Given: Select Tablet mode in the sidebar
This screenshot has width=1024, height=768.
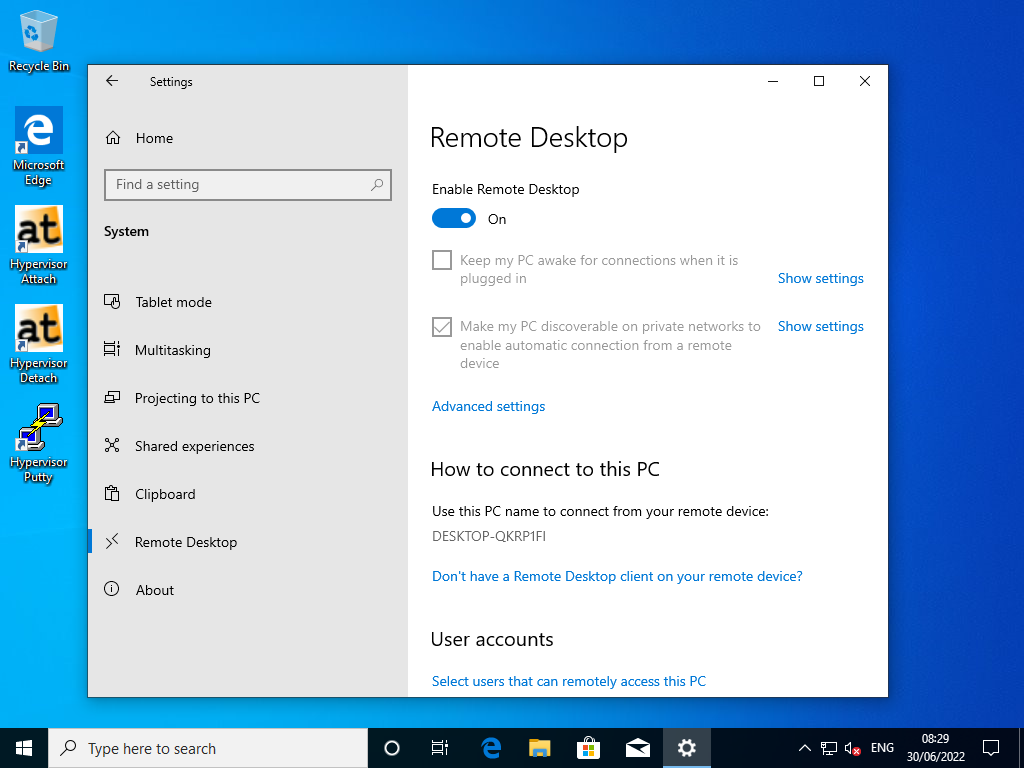Looking at the screenshot, I should pos(174,301).
